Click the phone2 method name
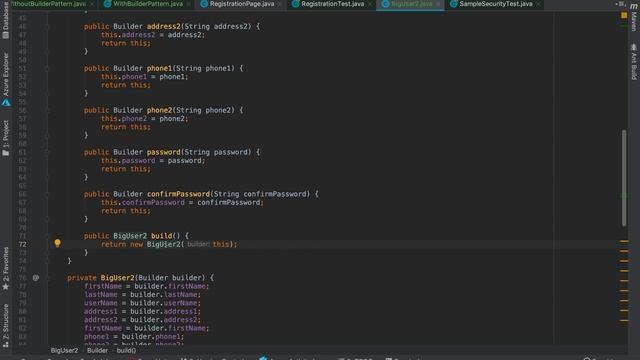This screenshot has width=640, height=360. tap(159, 110)
